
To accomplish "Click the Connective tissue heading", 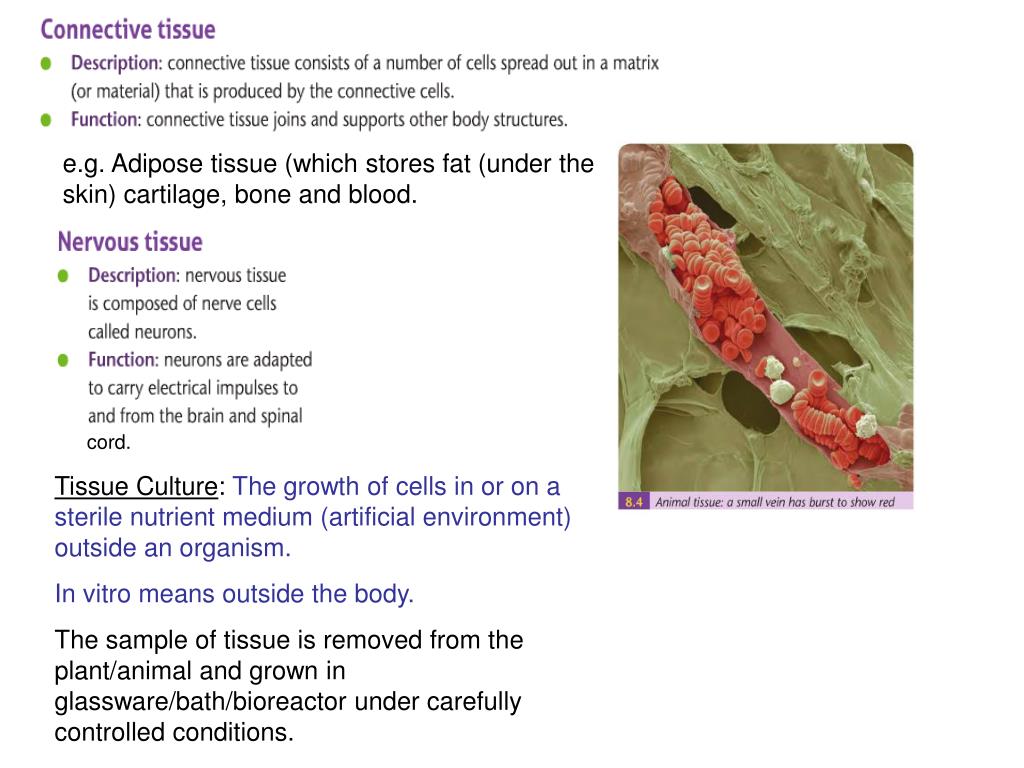I will (x=128, y=30).
